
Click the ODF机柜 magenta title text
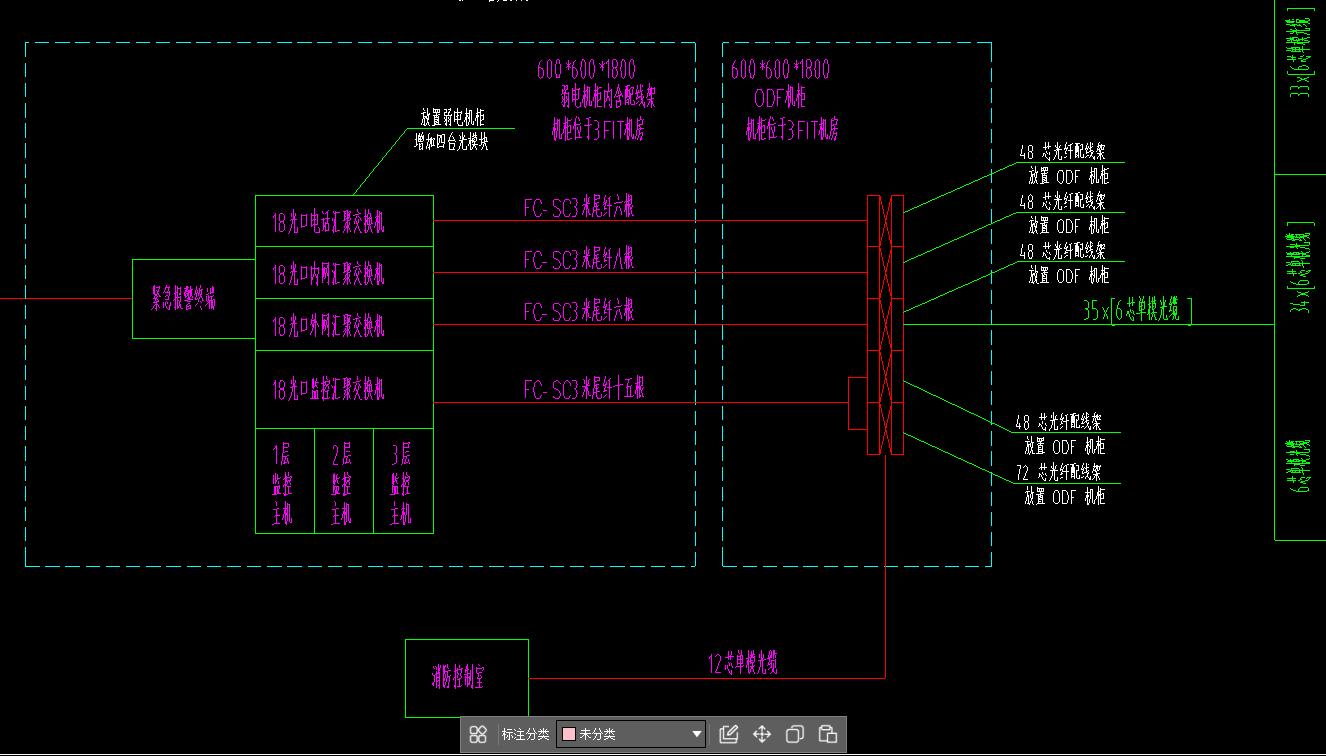pos(780,98)
